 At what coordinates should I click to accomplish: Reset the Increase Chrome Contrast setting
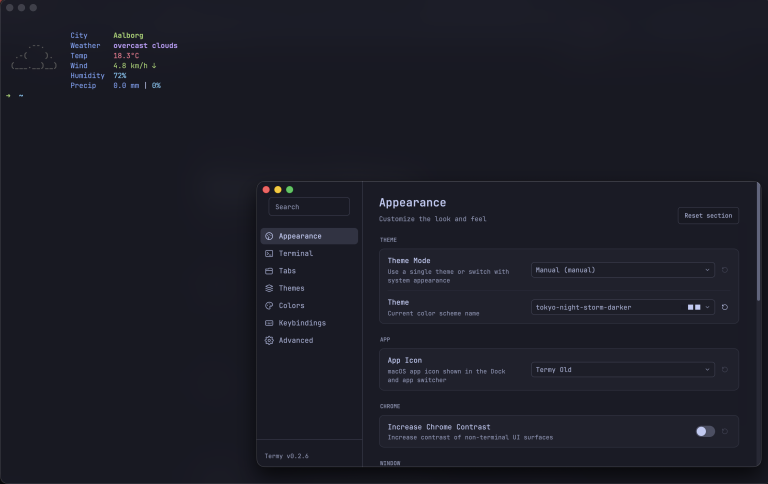click(x=725, y=432)
